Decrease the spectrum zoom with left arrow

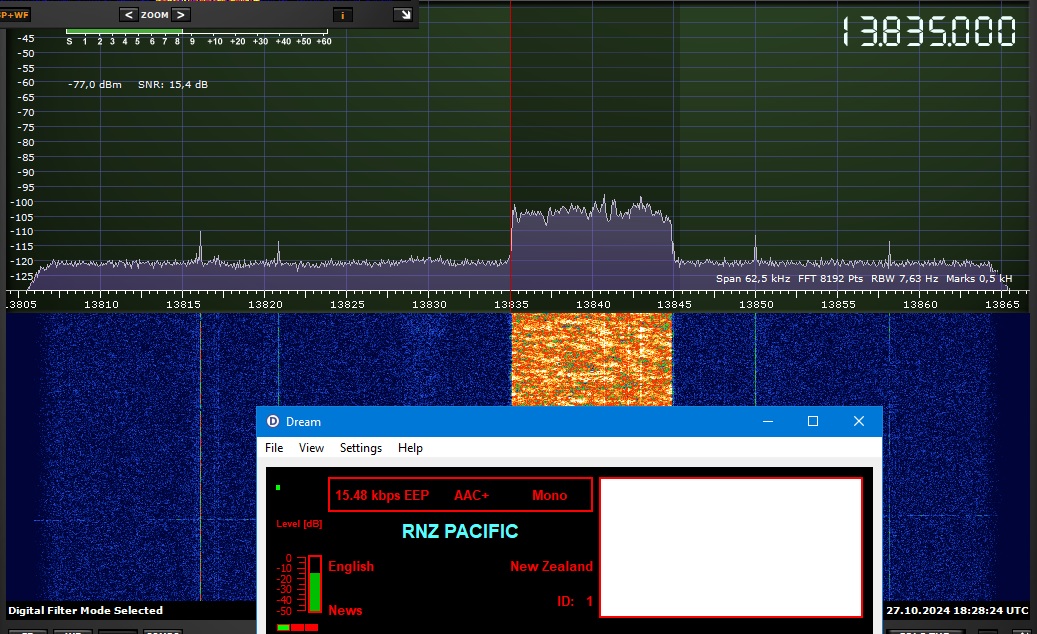click(x=128, y=15)
